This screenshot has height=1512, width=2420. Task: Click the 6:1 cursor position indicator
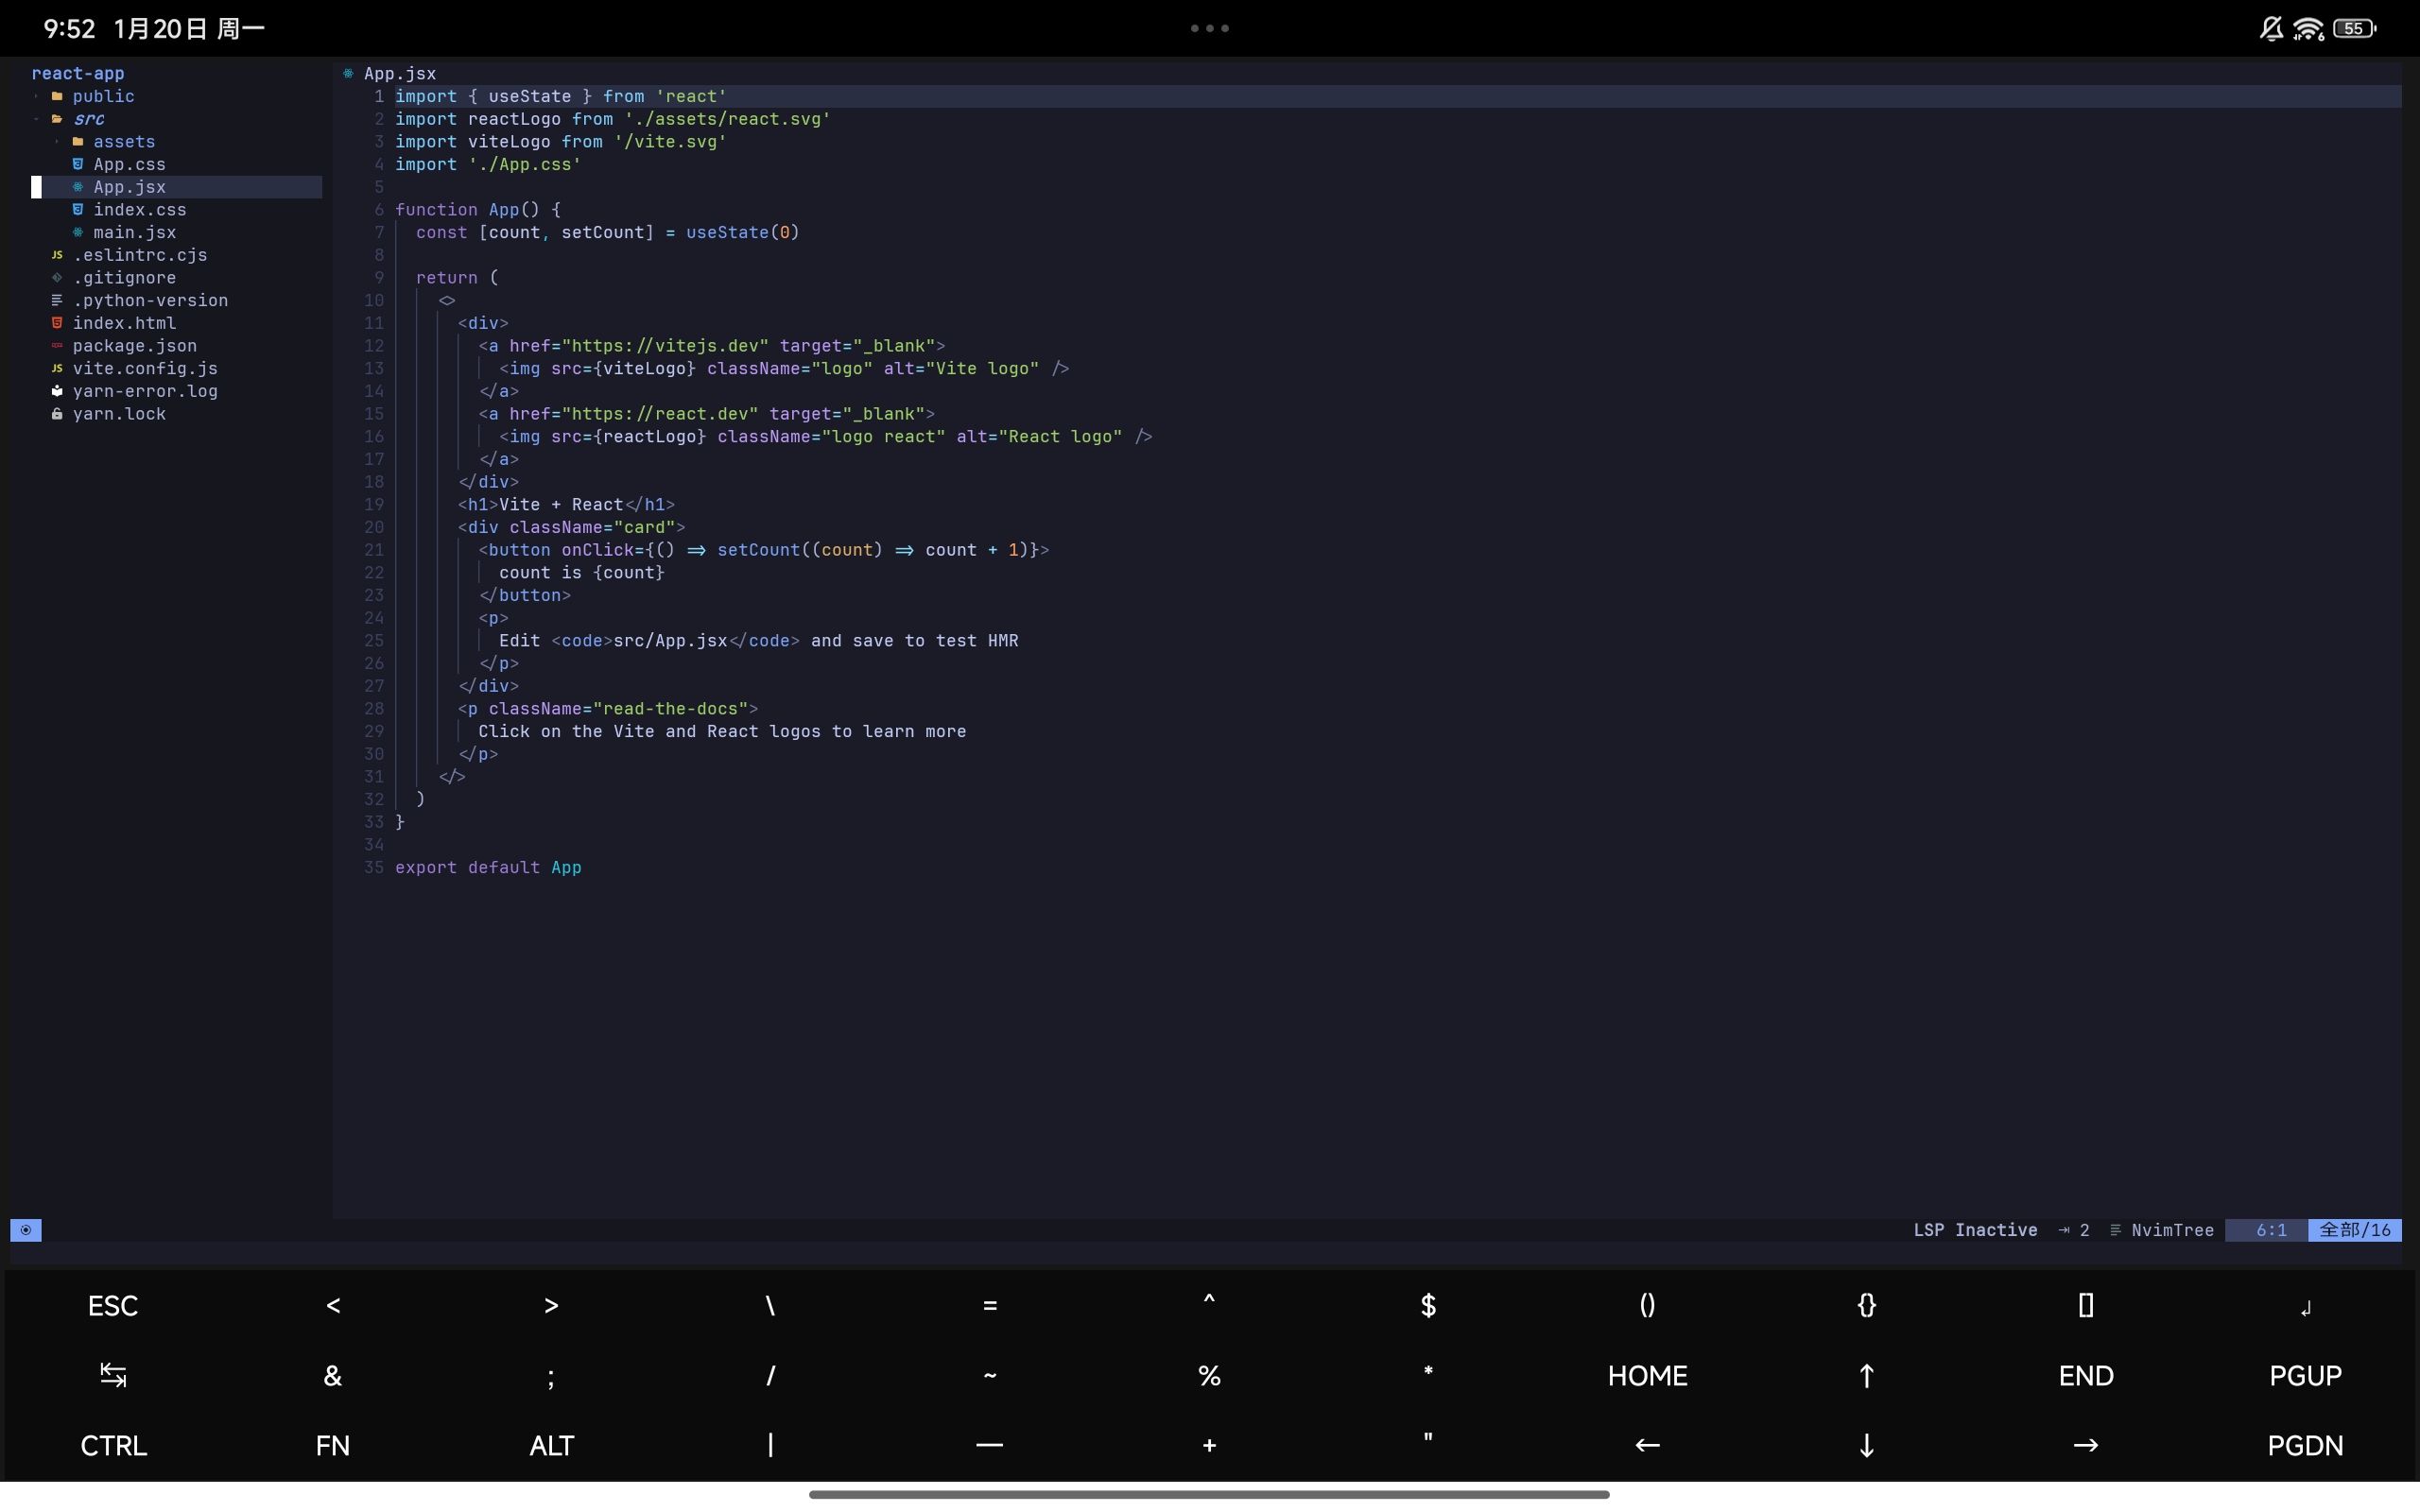(2271, 1230)
